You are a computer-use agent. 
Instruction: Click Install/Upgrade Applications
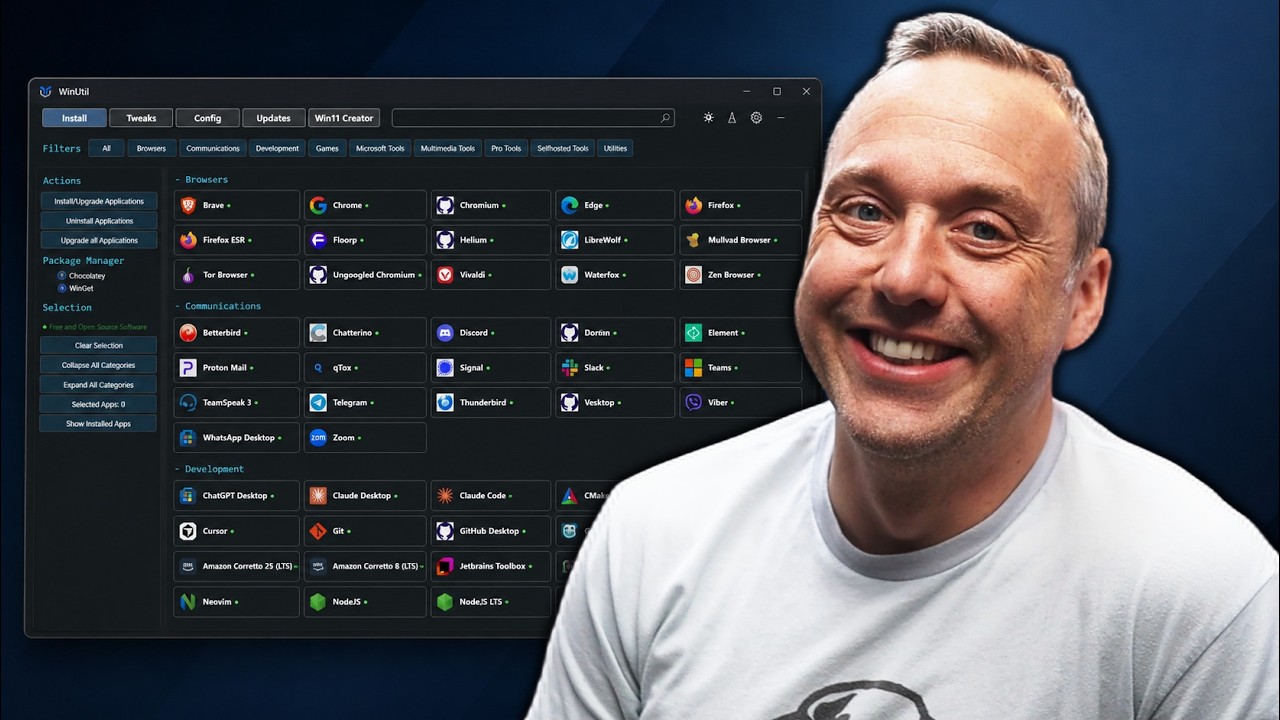click(x=99, y=201)
